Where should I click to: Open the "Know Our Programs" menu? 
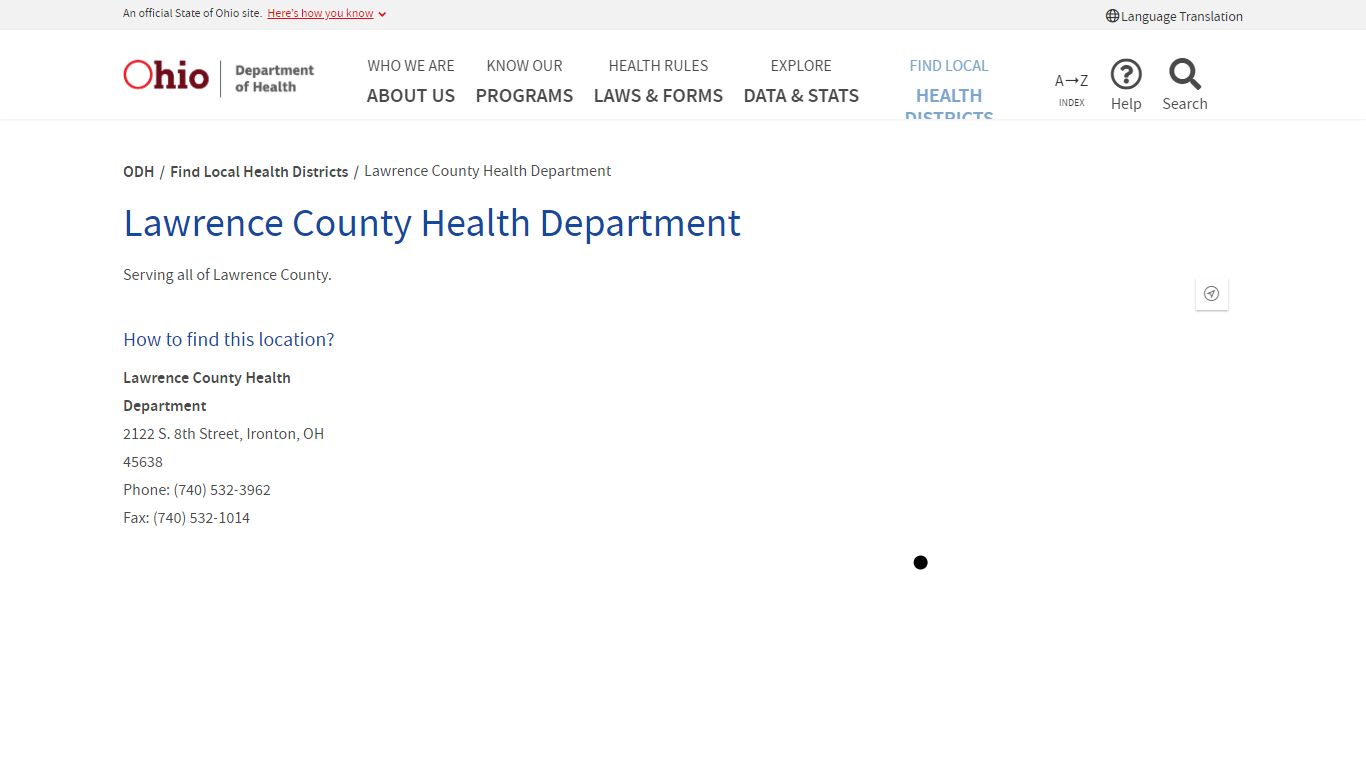524,80
